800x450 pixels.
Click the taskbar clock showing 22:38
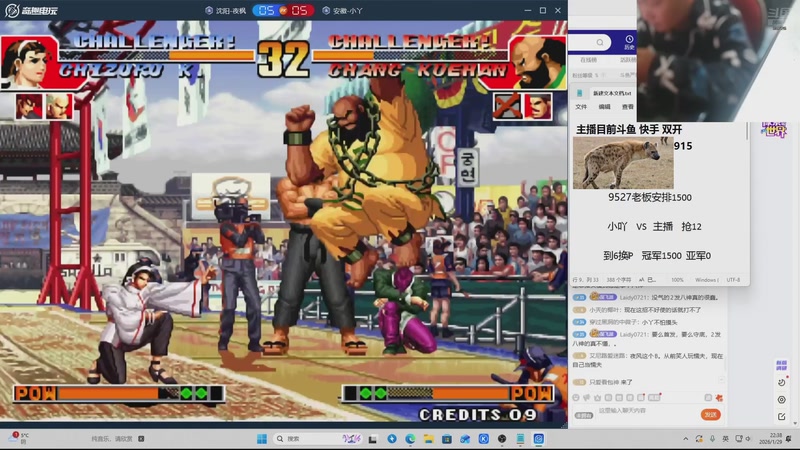pyautogui.click(x=772, y=439)
